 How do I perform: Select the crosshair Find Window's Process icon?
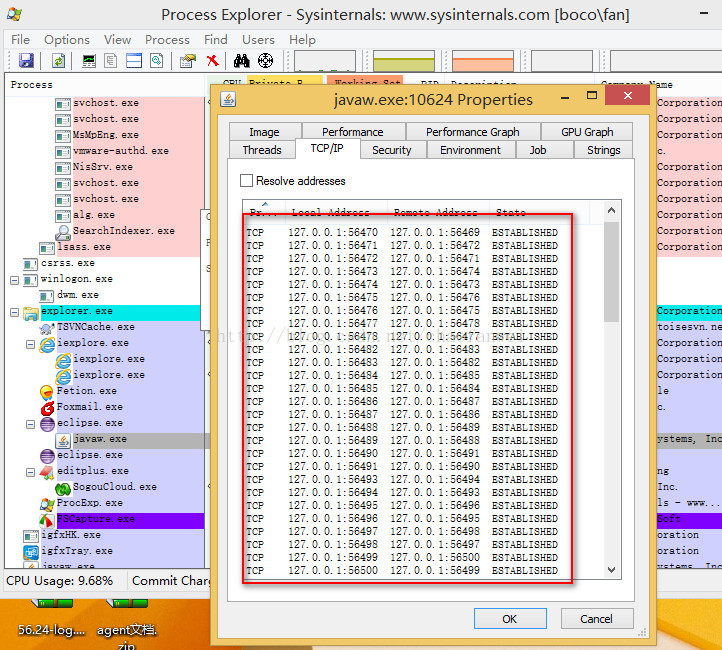pyautogui.click(x=265, y=60)
